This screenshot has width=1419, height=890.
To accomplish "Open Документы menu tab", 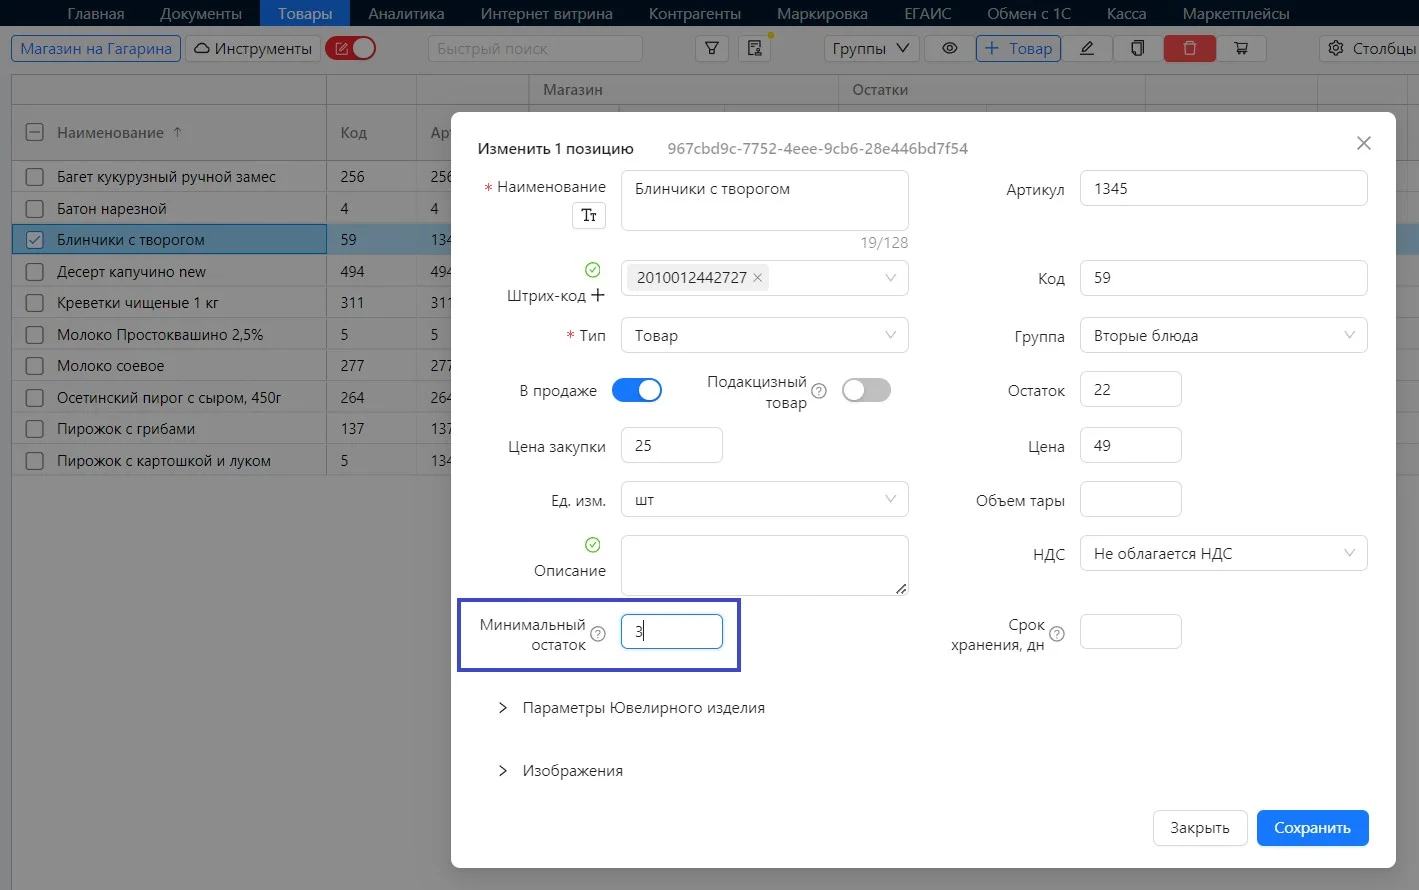I will coord(201,13).
